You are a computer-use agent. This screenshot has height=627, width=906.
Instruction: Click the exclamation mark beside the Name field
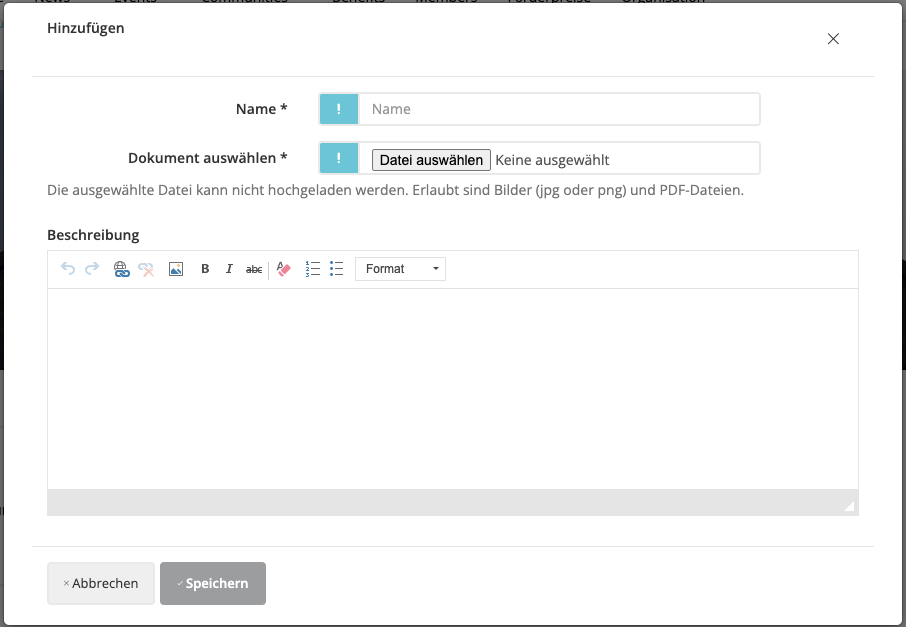click(339, 109)
